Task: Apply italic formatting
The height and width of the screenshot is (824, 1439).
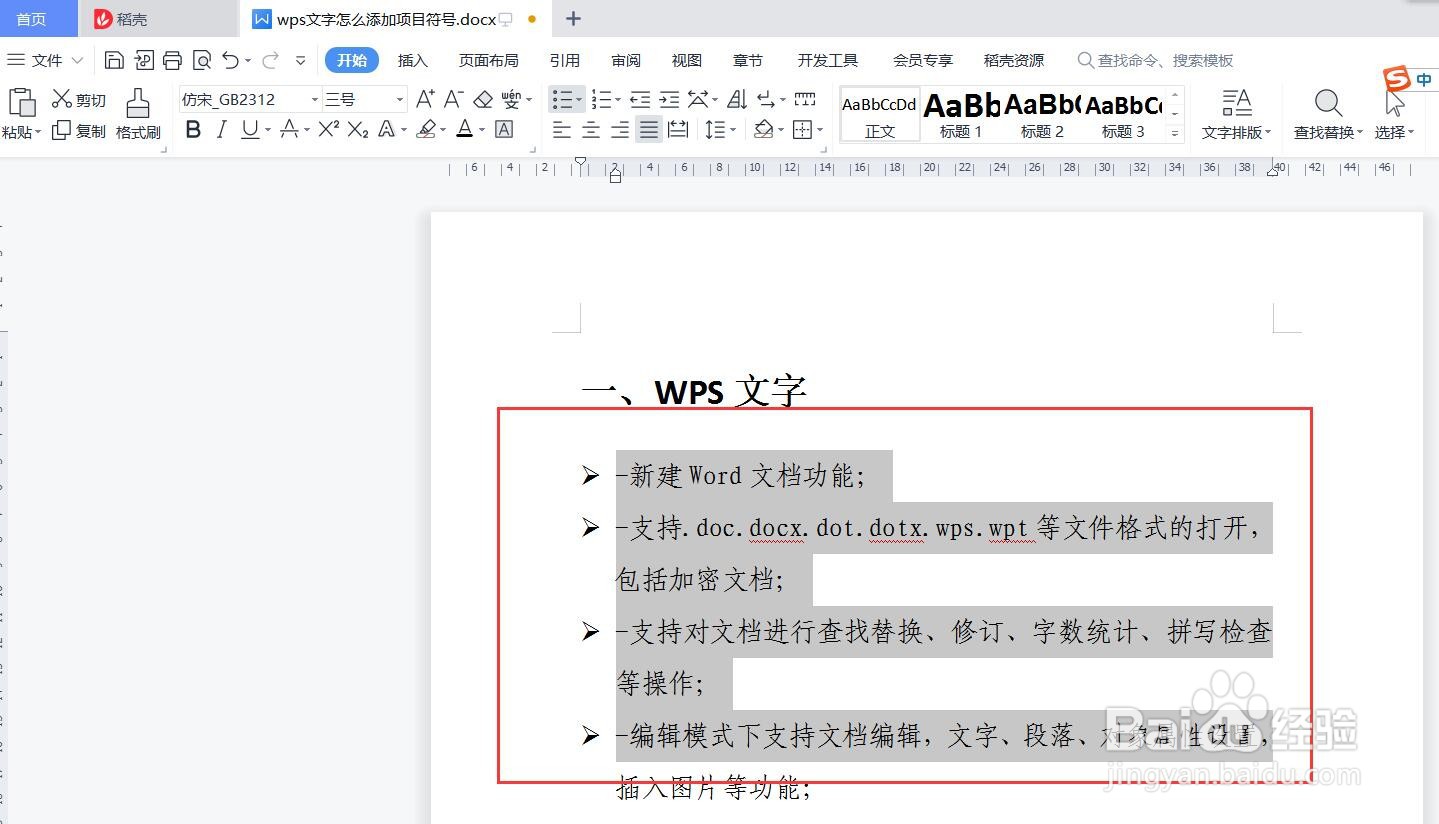Action: pyautogui.click(x=224, y=129)
